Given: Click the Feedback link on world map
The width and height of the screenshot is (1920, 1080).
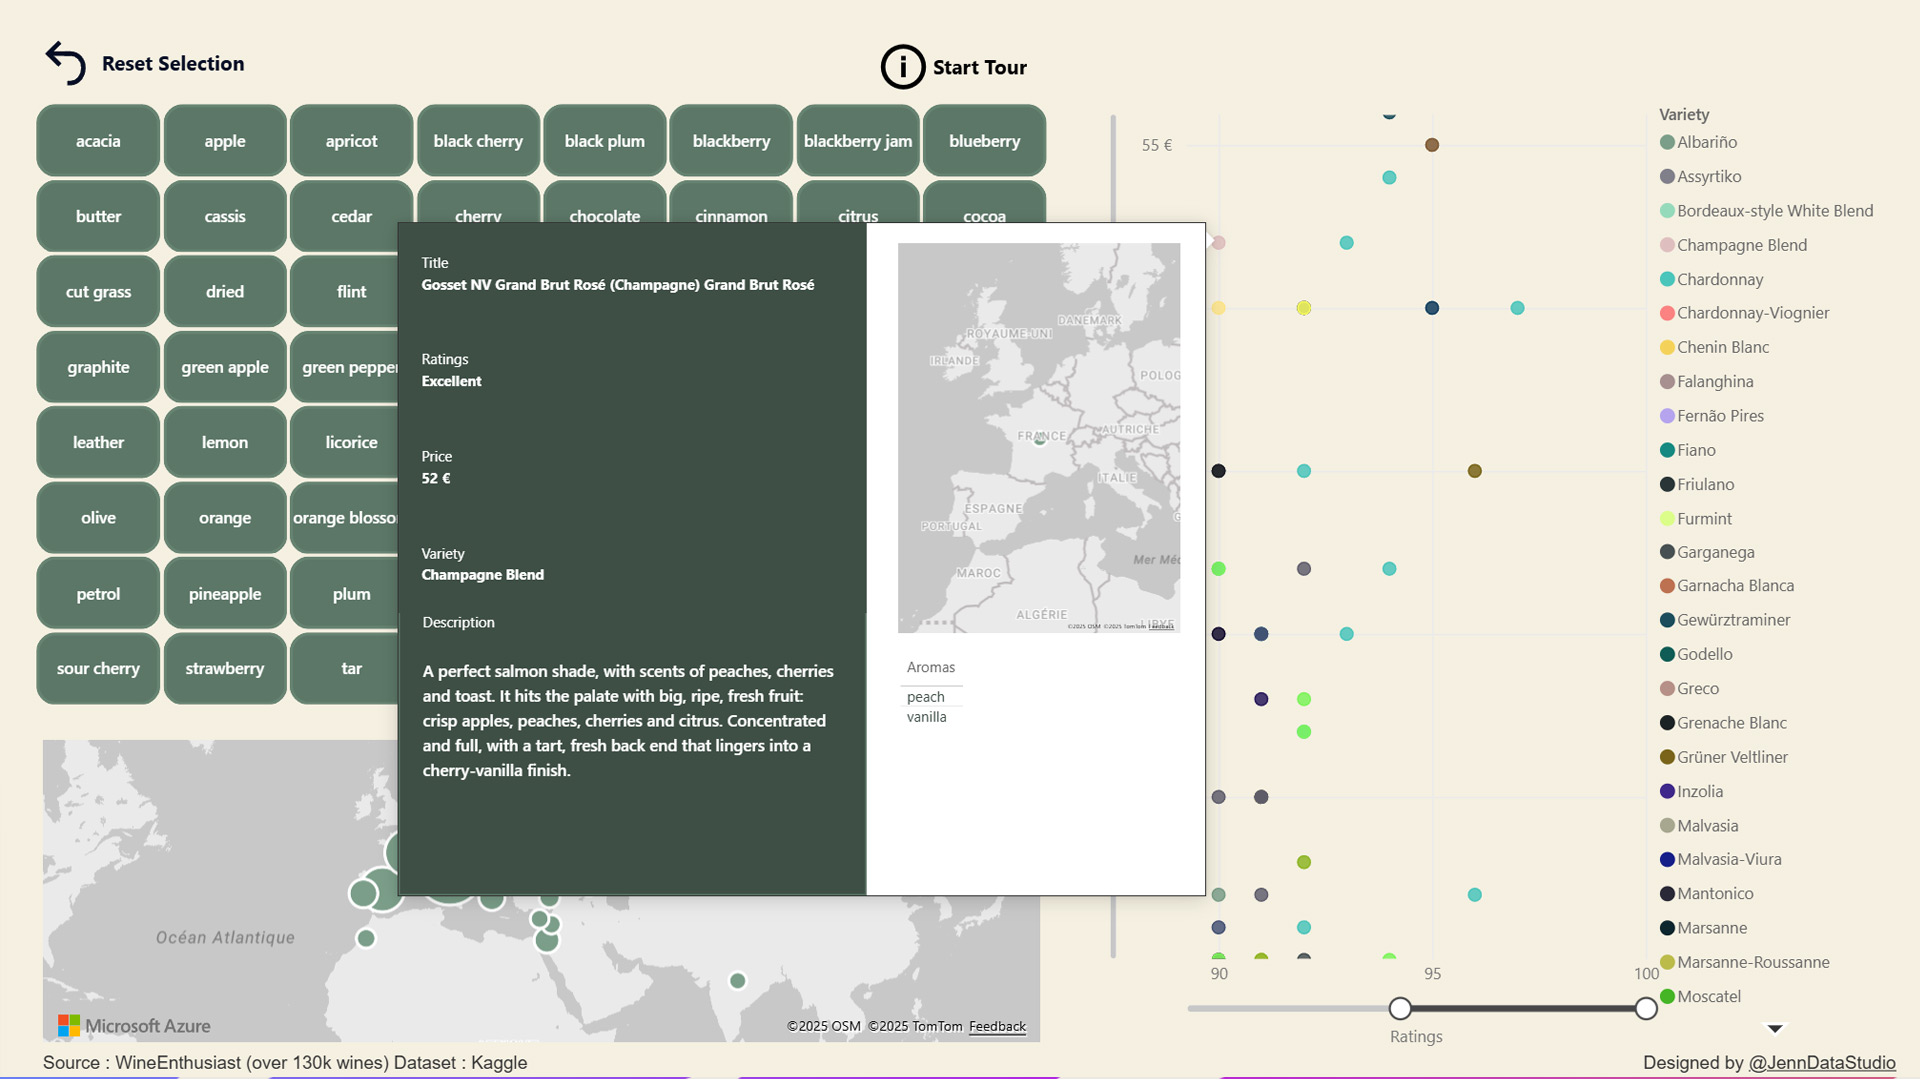Looking at the screenshot, I should point(997,1026).
